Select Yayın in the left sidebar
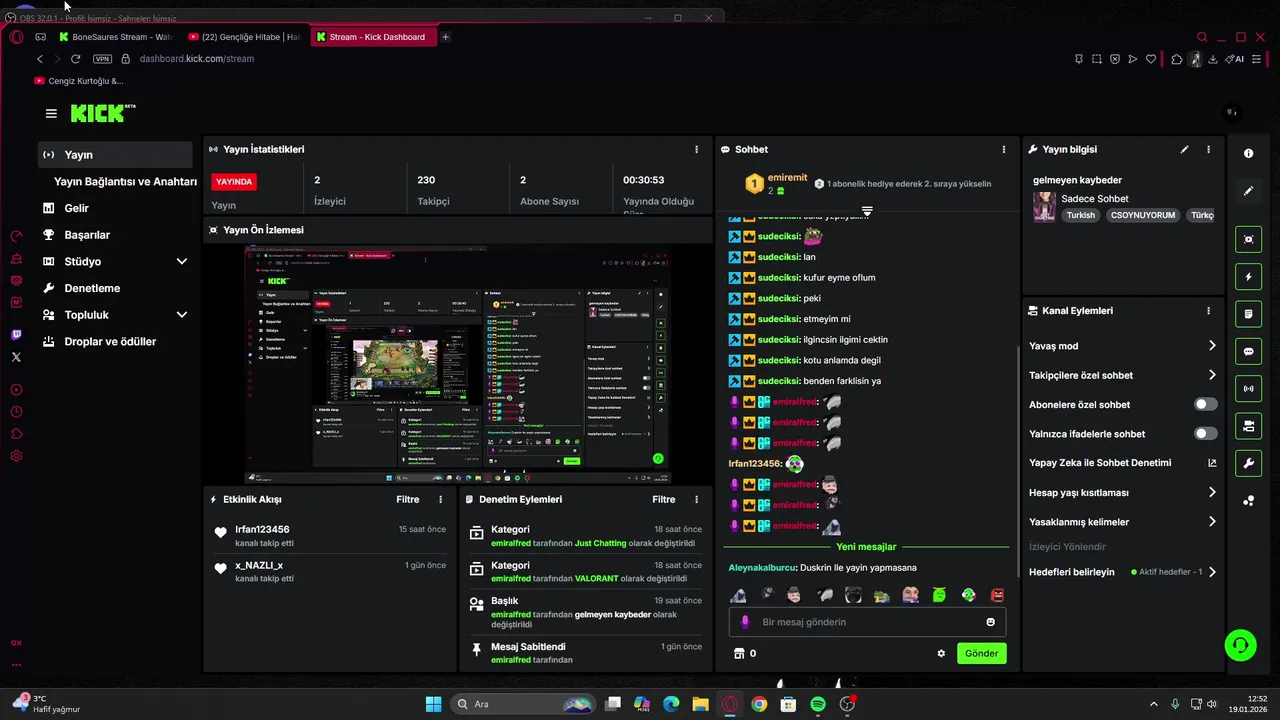1280x720 pixels. pos(116,155)
